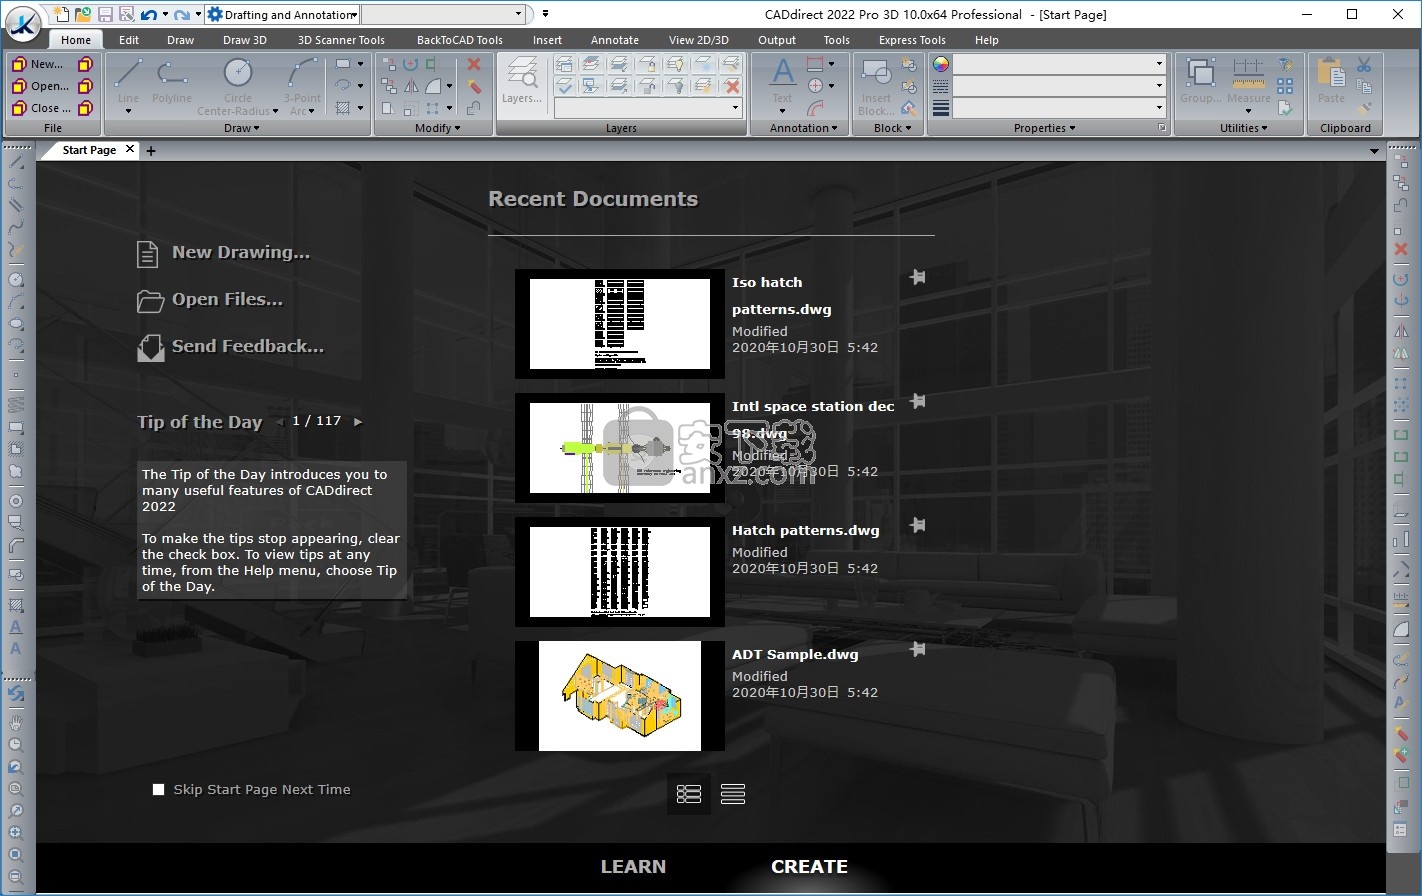The image size is (1422, 896).
Task: Click Close ... in File panel
Action: [x=42, y=108]
